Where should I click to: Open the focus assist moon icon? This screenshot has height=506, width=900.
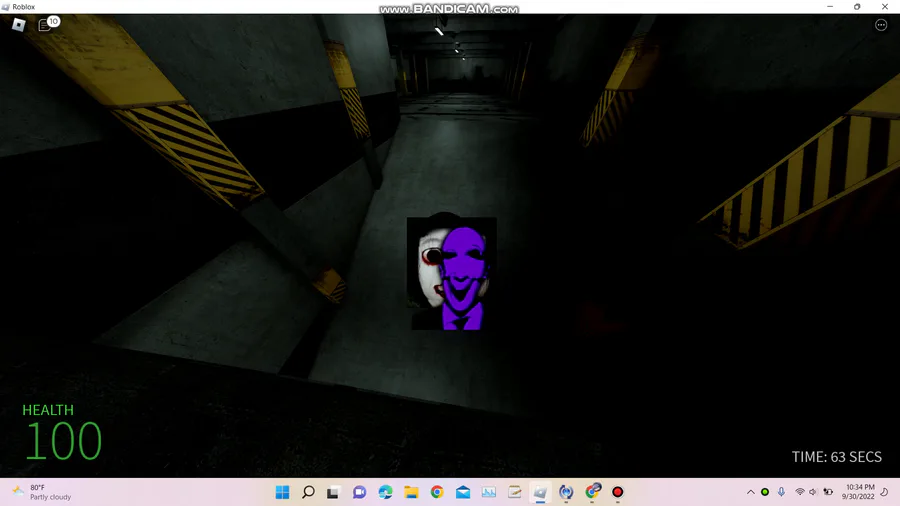(885, 492)
